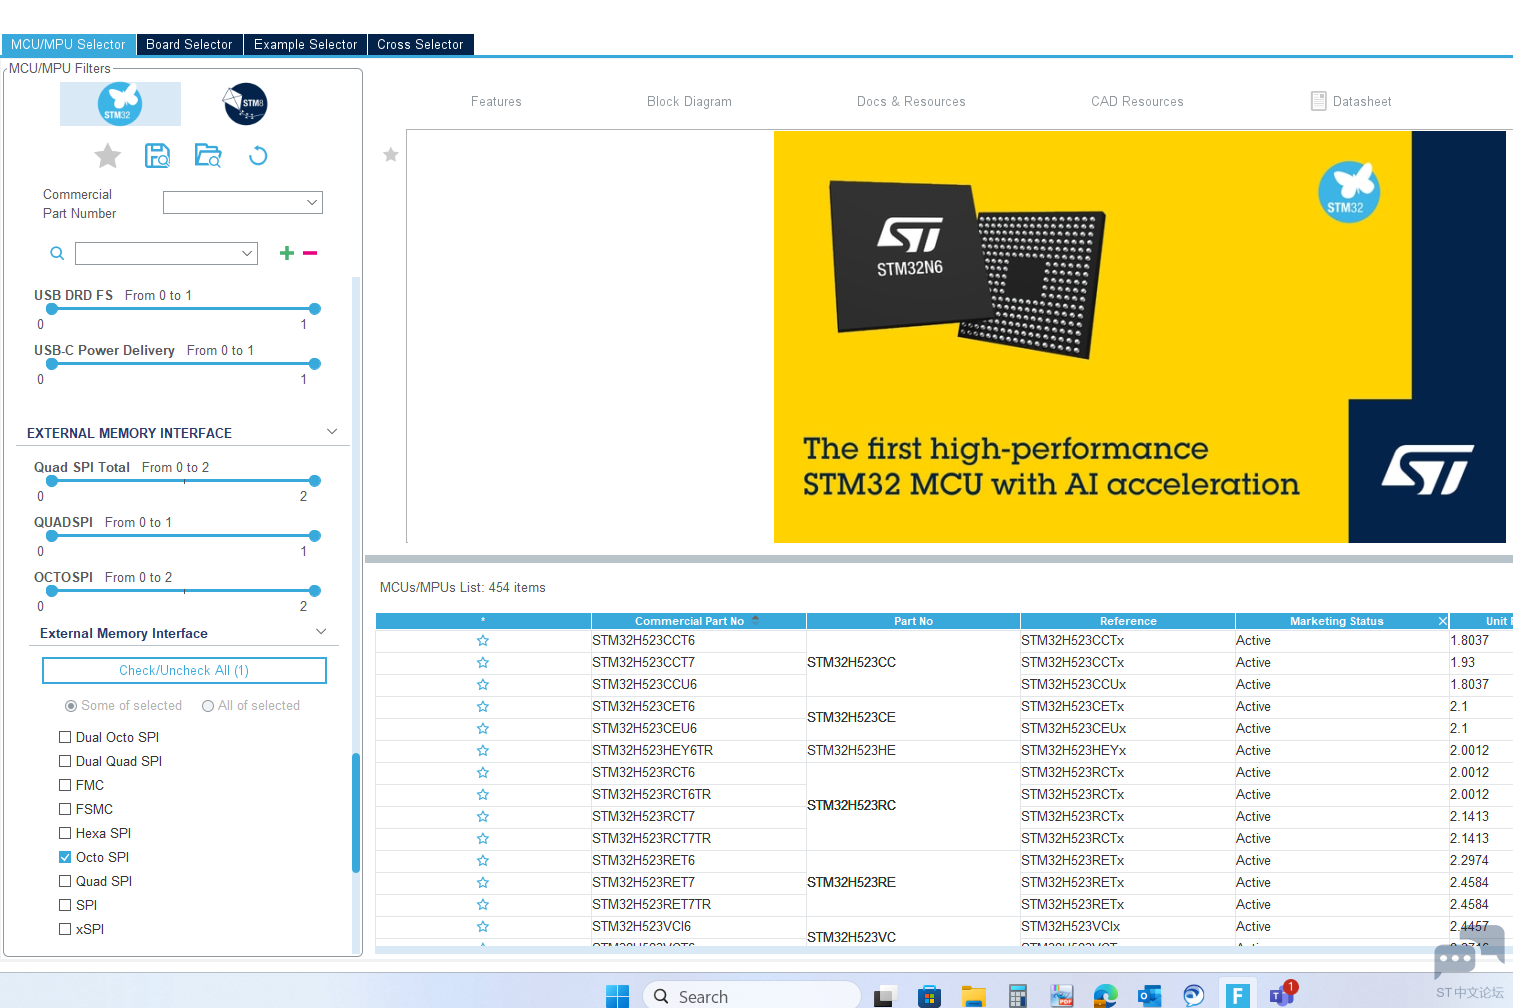
Task: Open Microsoft Teams from the taskbar
Action: coord(1281,996)
